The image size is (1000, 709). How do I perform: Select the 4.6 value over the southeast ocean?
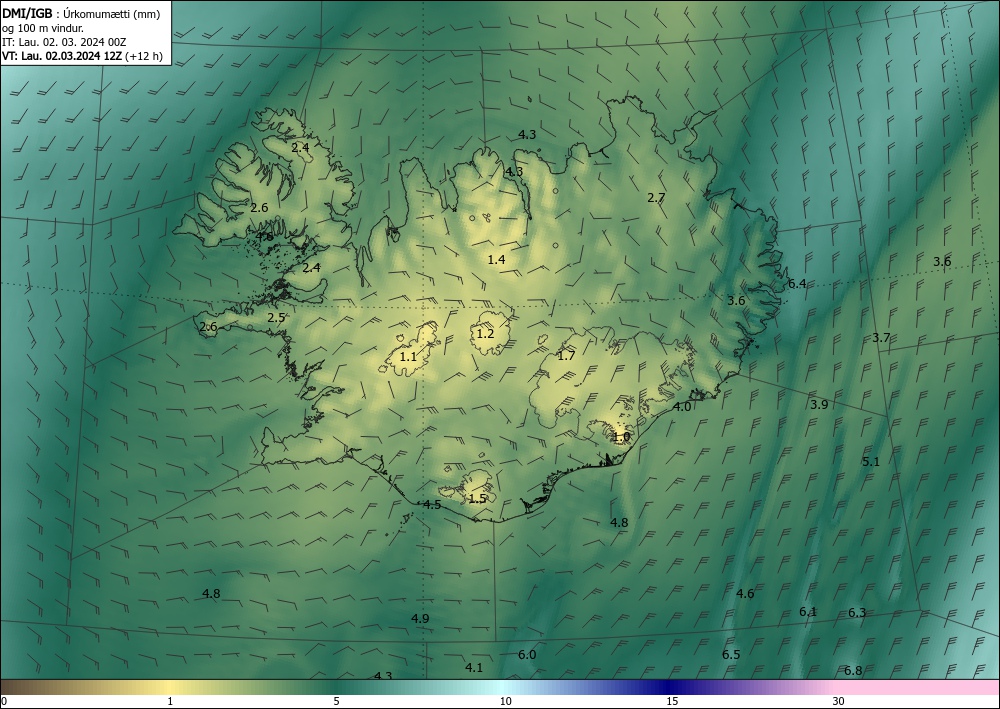(746, 594)
